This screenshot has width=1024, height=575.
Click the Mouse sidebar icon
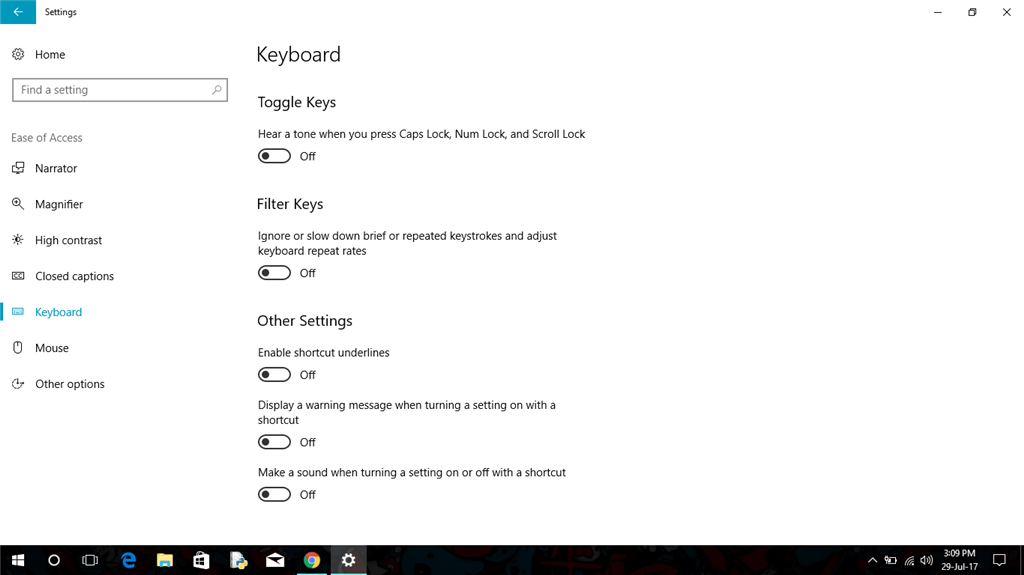pos(18,348)
